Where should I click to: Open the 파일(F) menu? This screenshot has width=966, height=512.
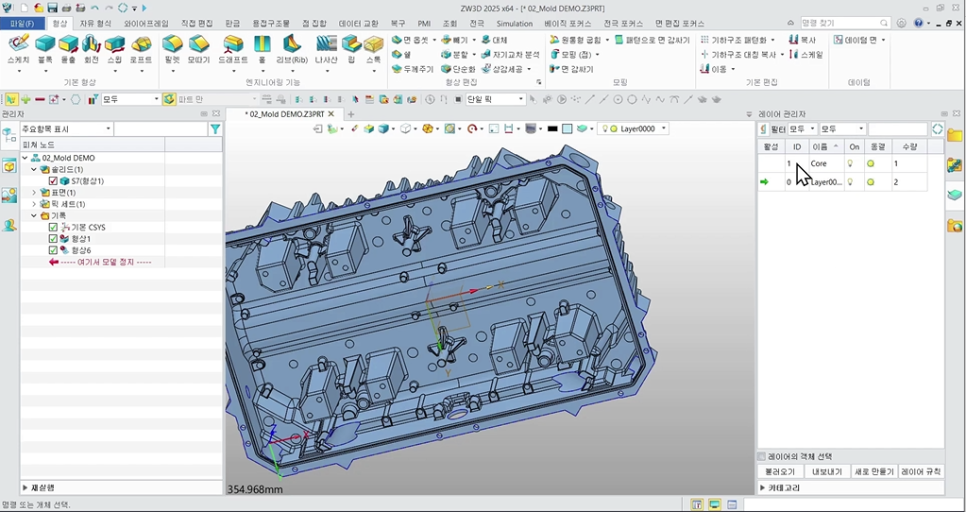[x=22, y=23]
